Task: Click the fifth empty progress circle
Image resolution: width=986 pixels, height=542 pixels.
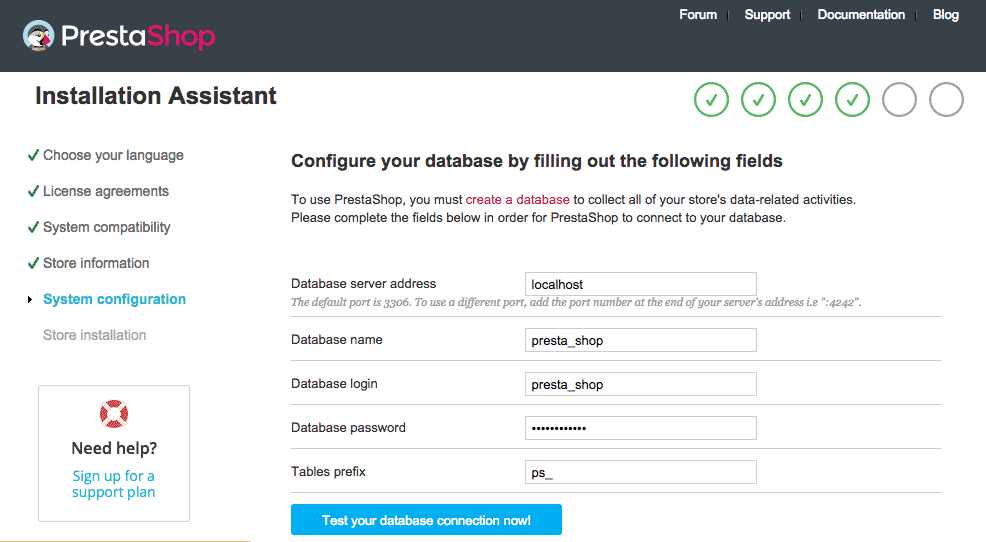Action: [x=899, y=100]
